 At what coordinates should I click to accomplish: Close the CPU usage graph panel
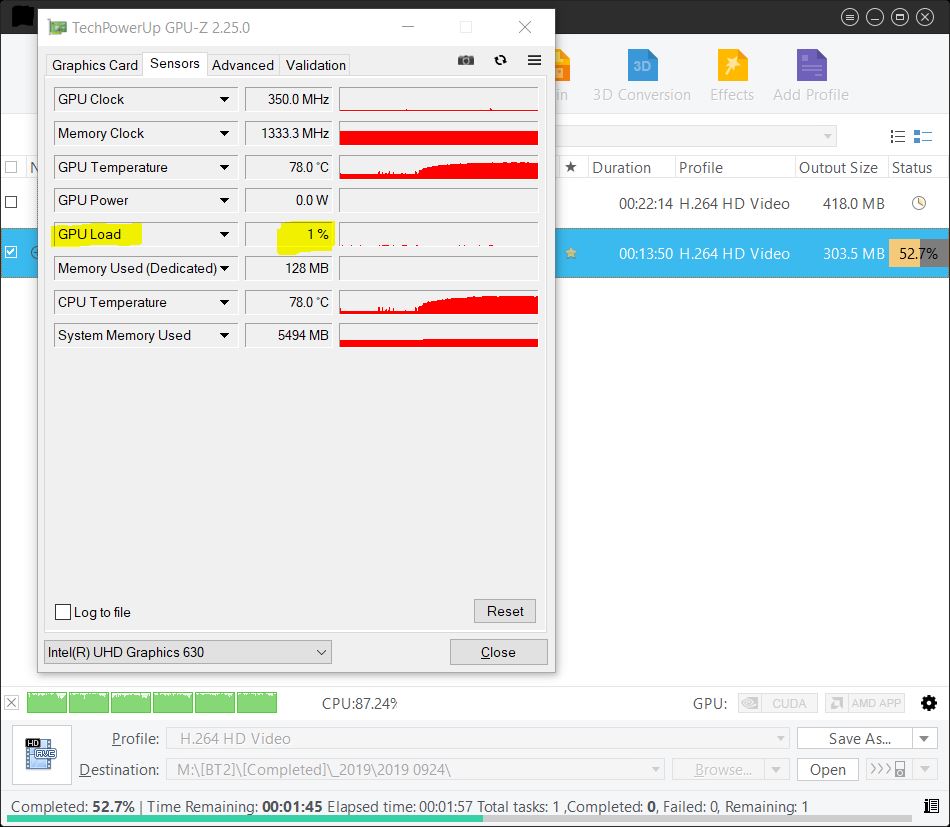tap(12, 703)
